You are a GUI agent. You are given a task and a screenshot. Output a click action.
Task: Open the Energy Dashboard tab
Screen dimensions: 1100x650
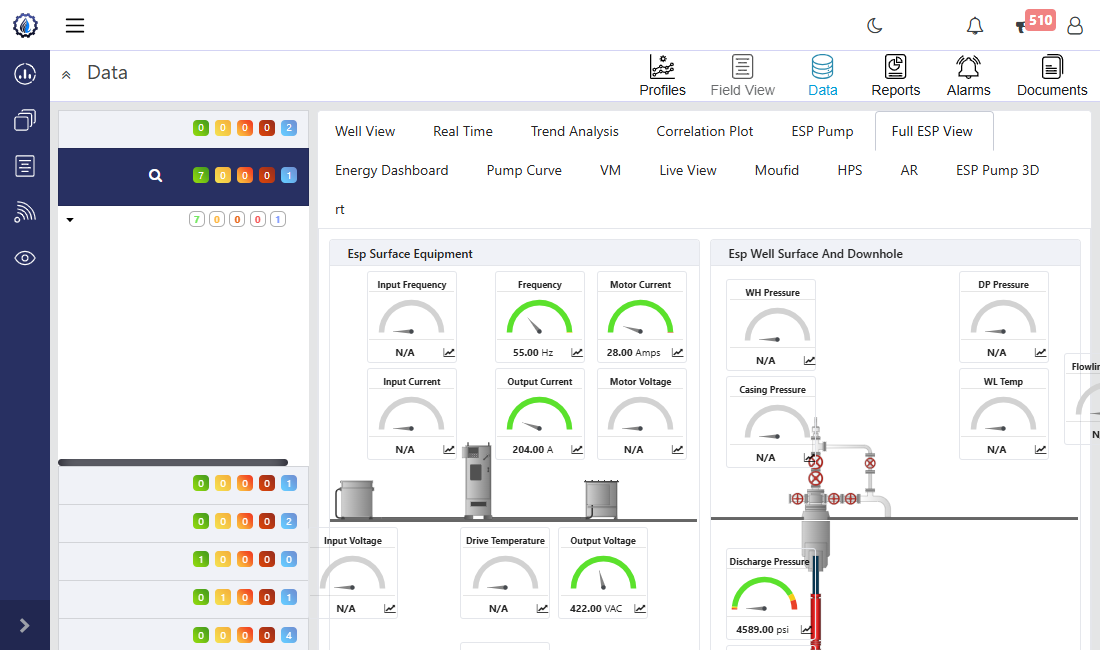point(391,170)
